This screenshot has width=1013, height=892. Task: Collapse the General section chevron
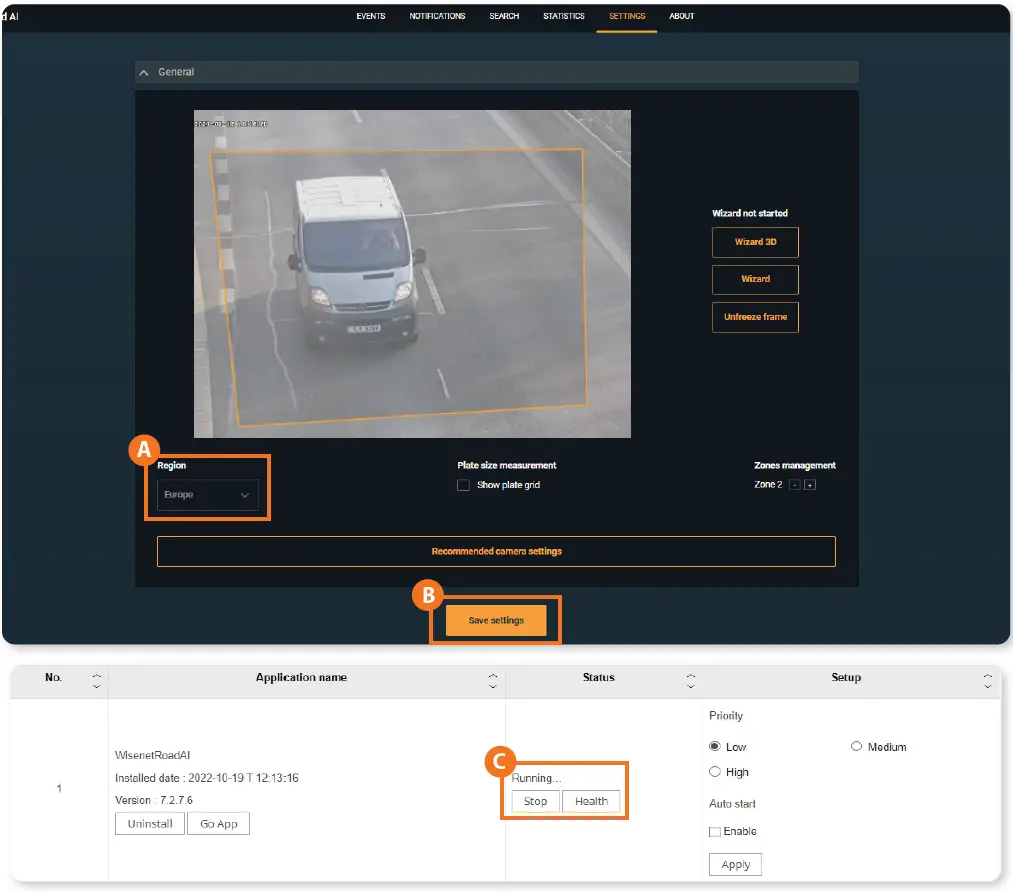click(144, 72)
